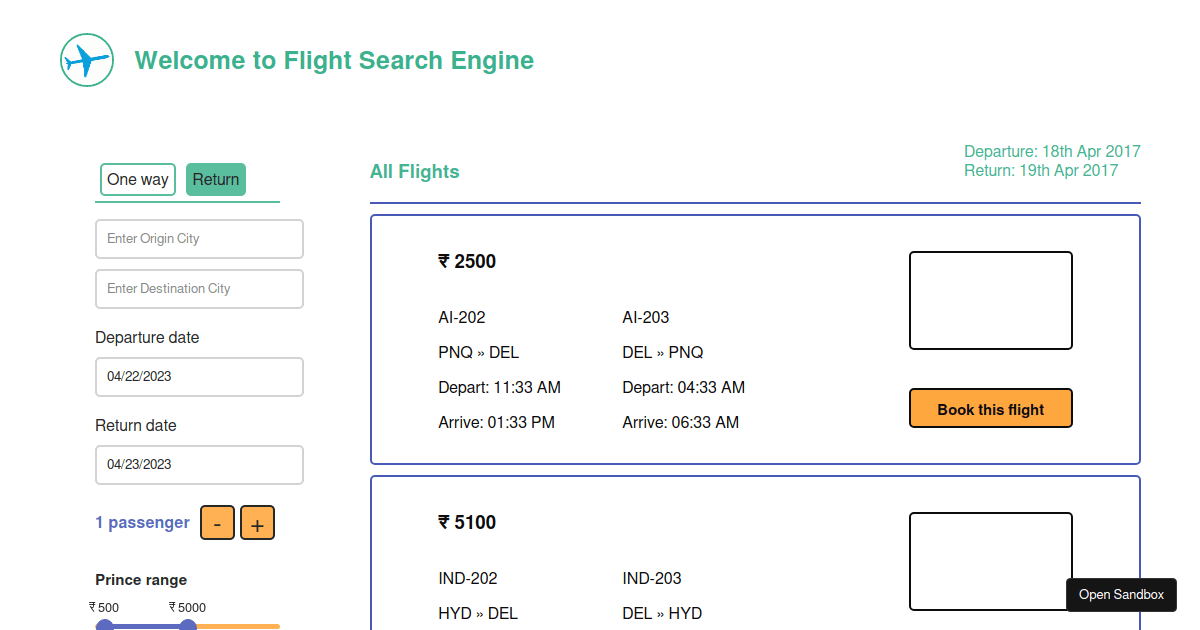The image size is (1200, 630).
Task: Click the Enter Destination City input field
Action: click(199, 288)
